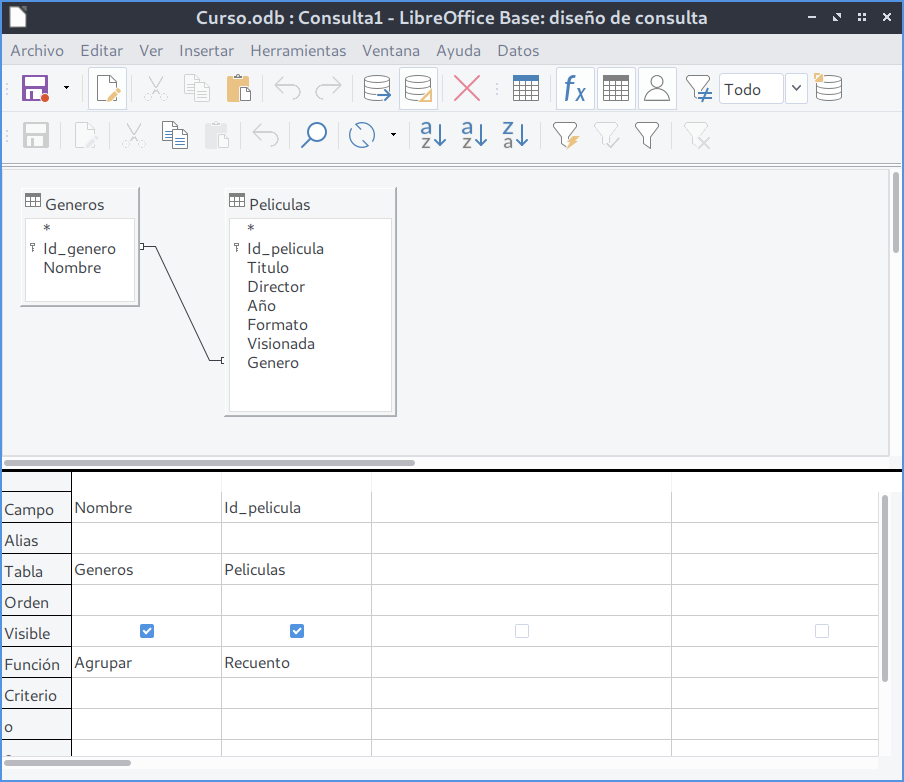This screenshot has height=782, width=904.
Task: Click the Cut scissors in the top toolbar
Action: pyautogui.click(x=155, y=88)
